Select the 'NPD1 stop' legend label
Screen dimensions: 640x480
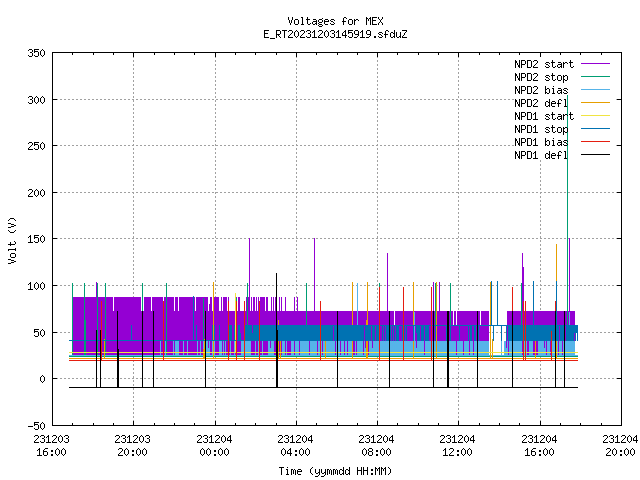pos(541,129)
